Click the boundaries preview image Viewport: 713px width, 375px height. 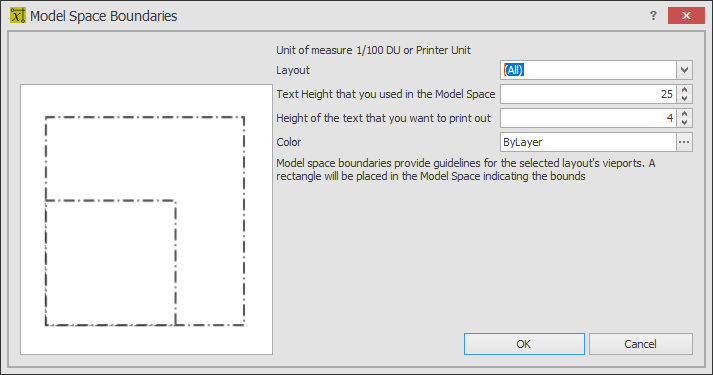point(146,220)
